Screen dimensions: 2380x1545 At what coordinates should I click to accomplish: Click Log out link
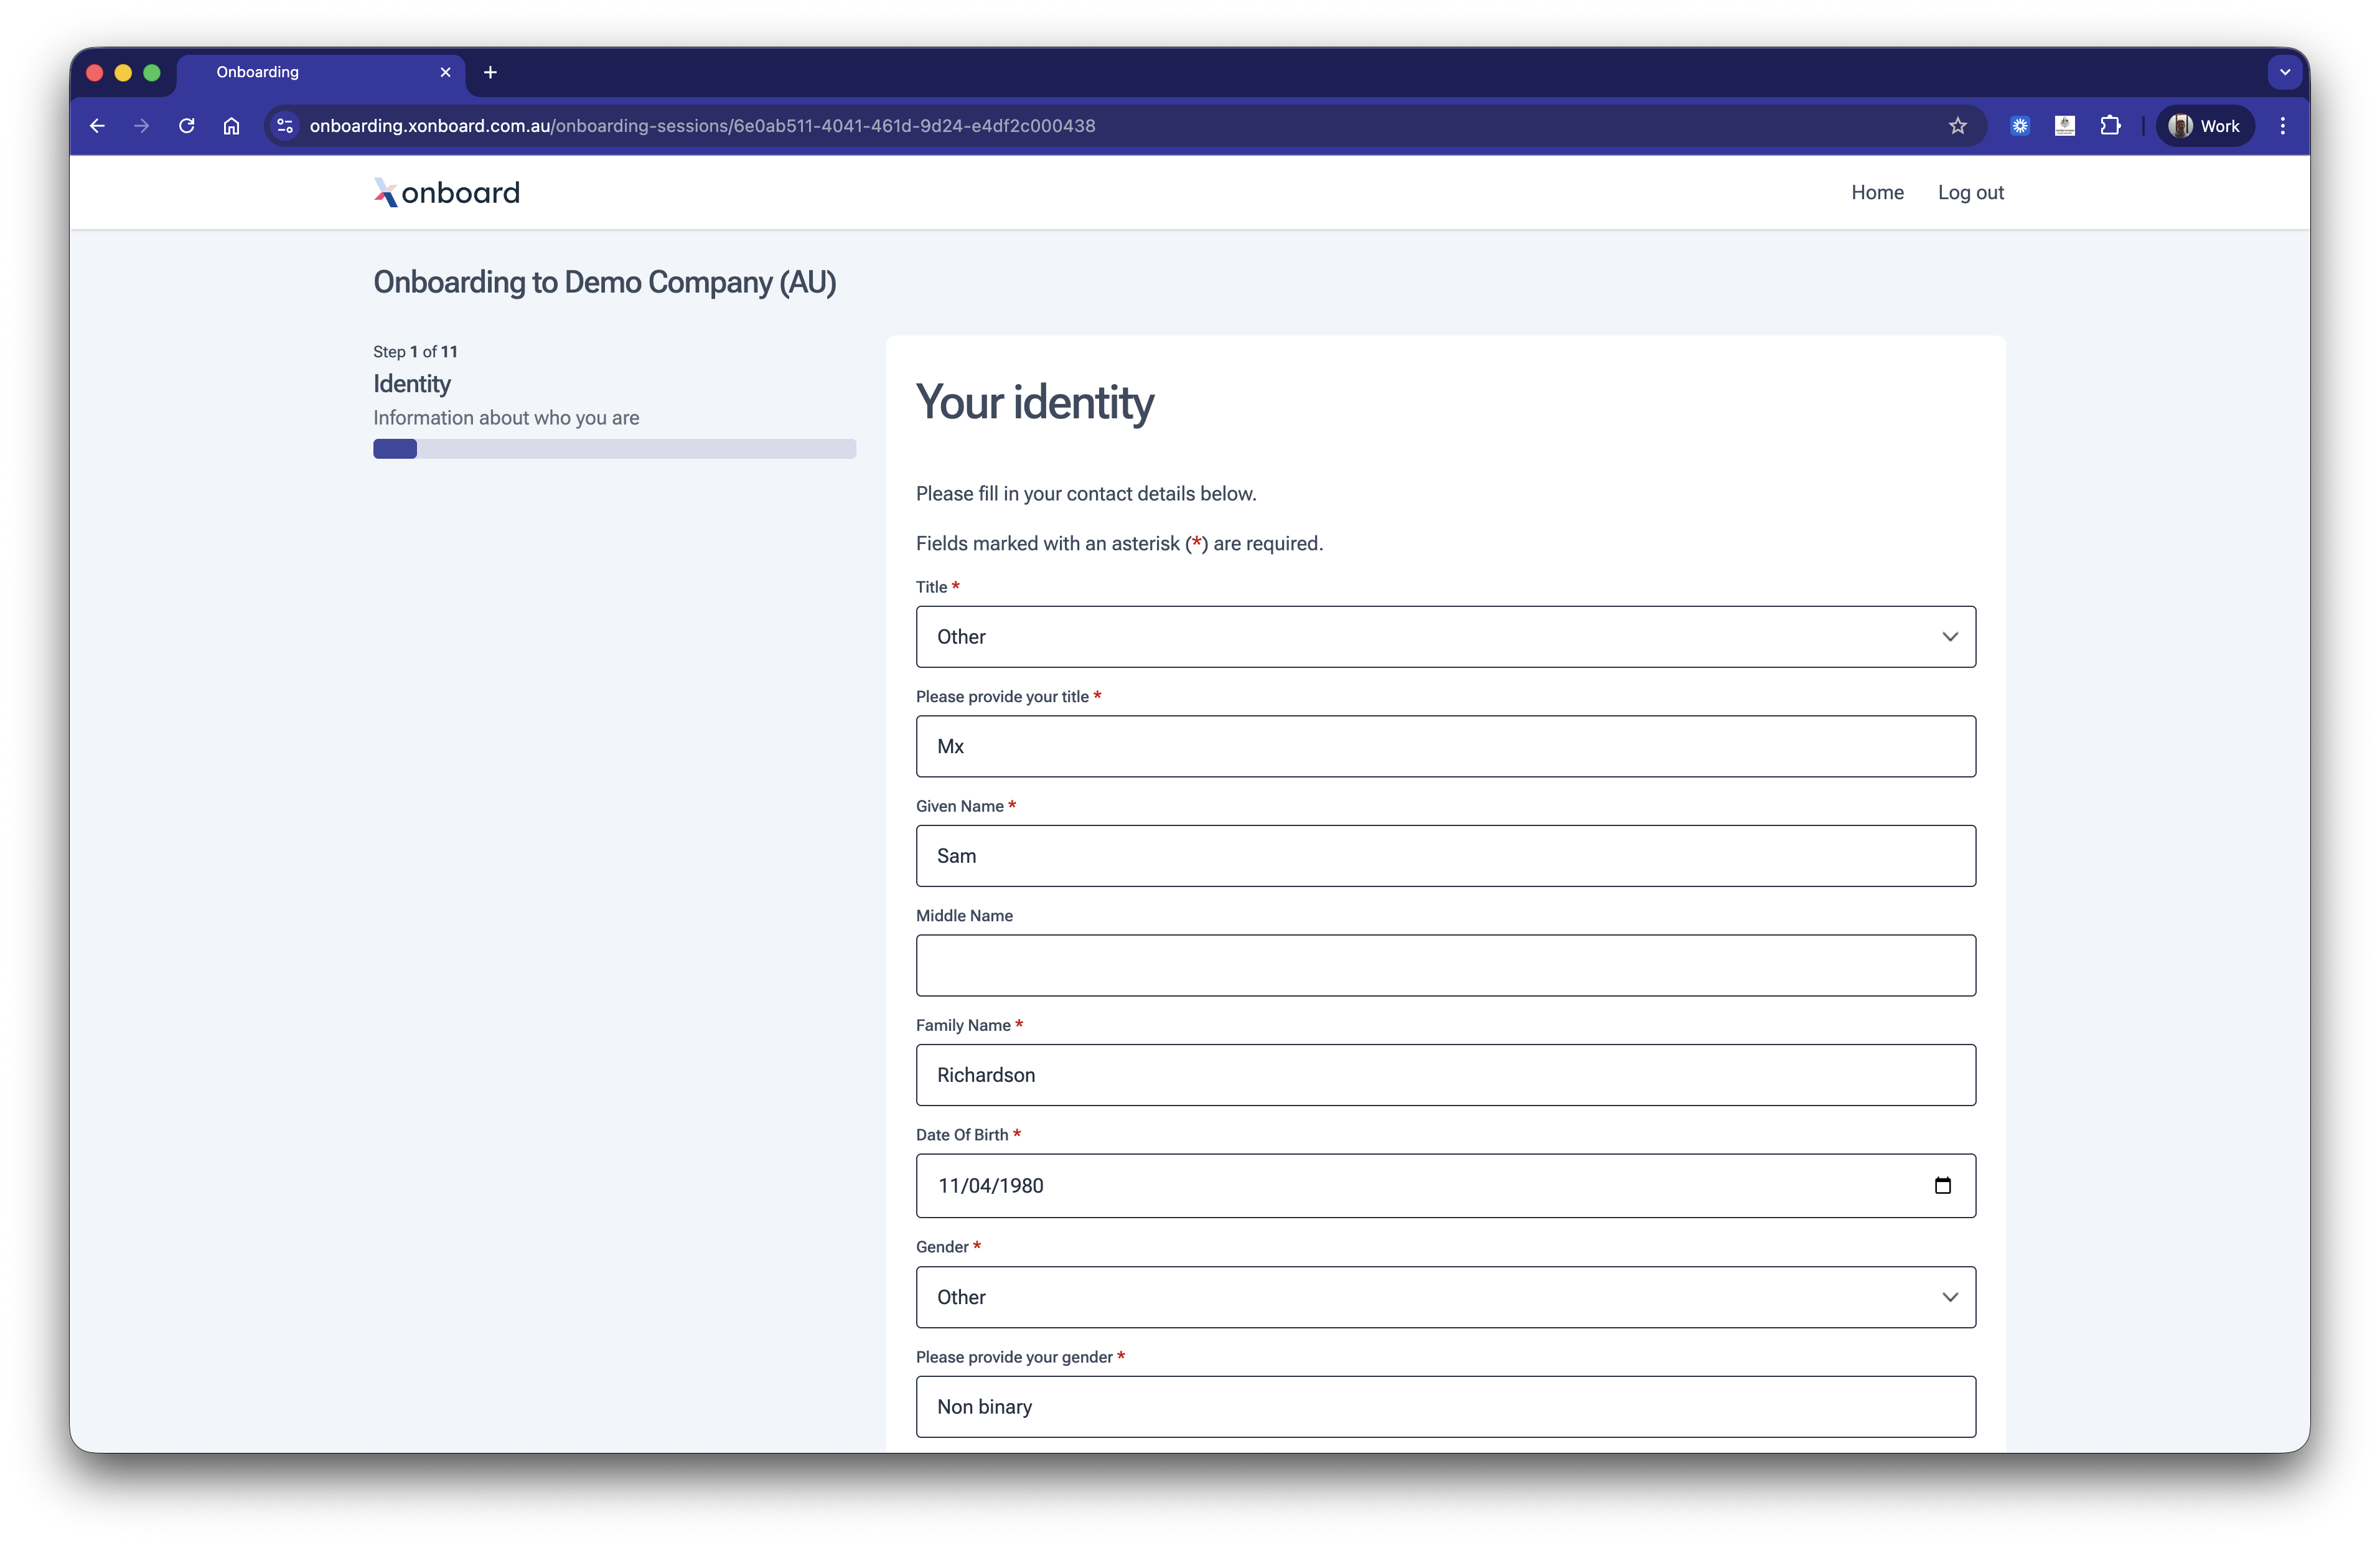coord(1970,192)
